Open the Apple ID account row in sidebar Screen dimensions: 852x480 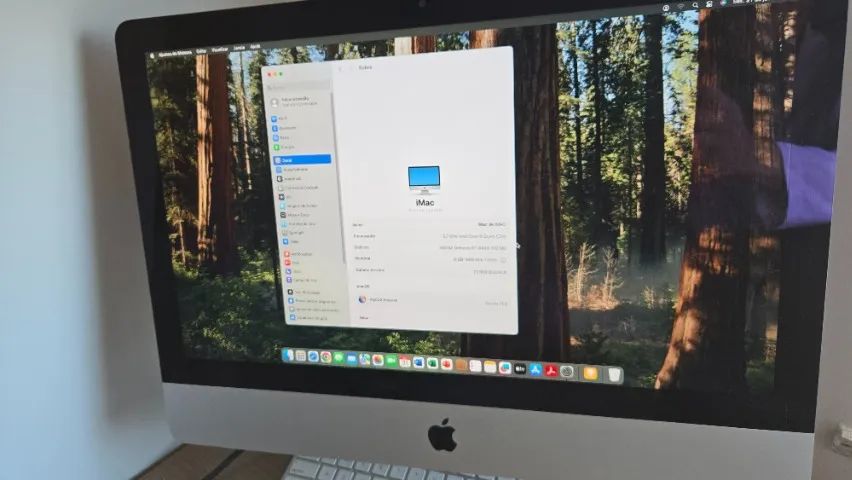coord(298,102)
